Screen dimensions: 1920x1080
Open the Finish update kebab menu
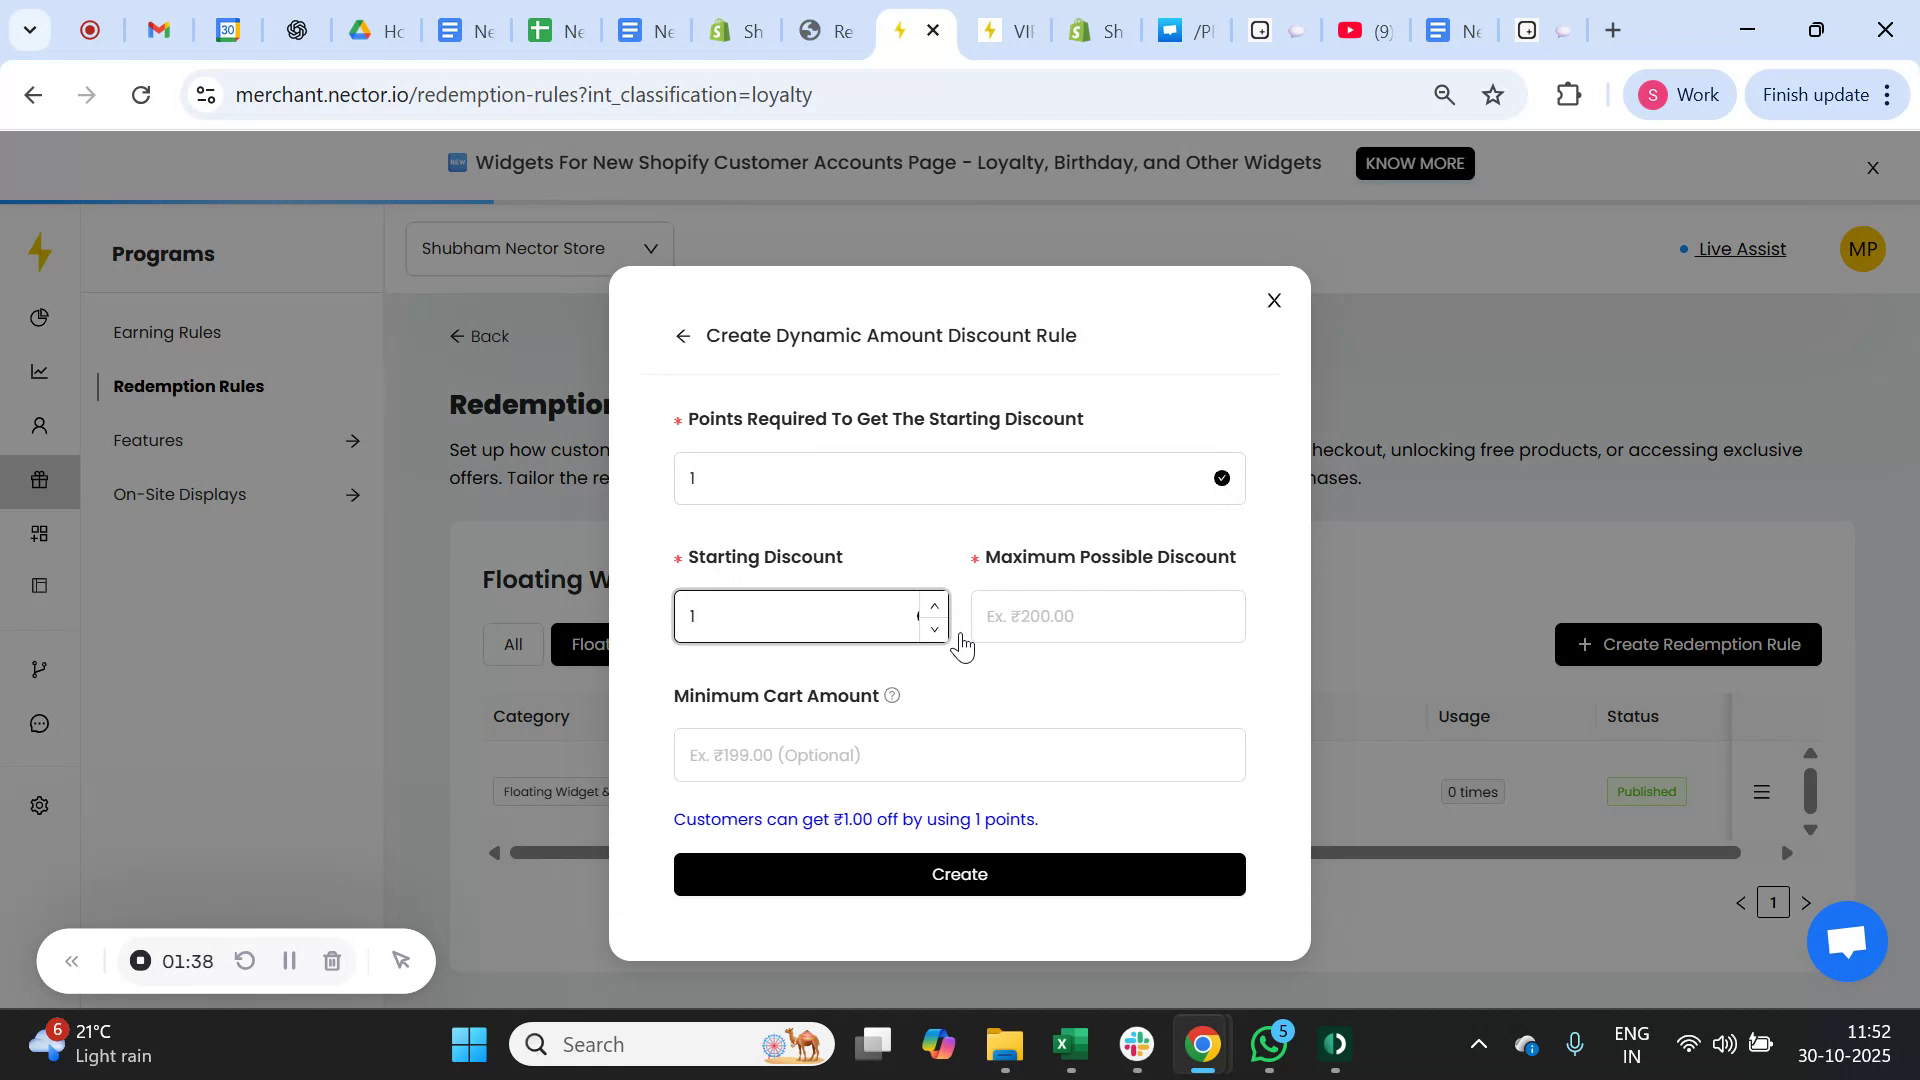[1888, 94]
